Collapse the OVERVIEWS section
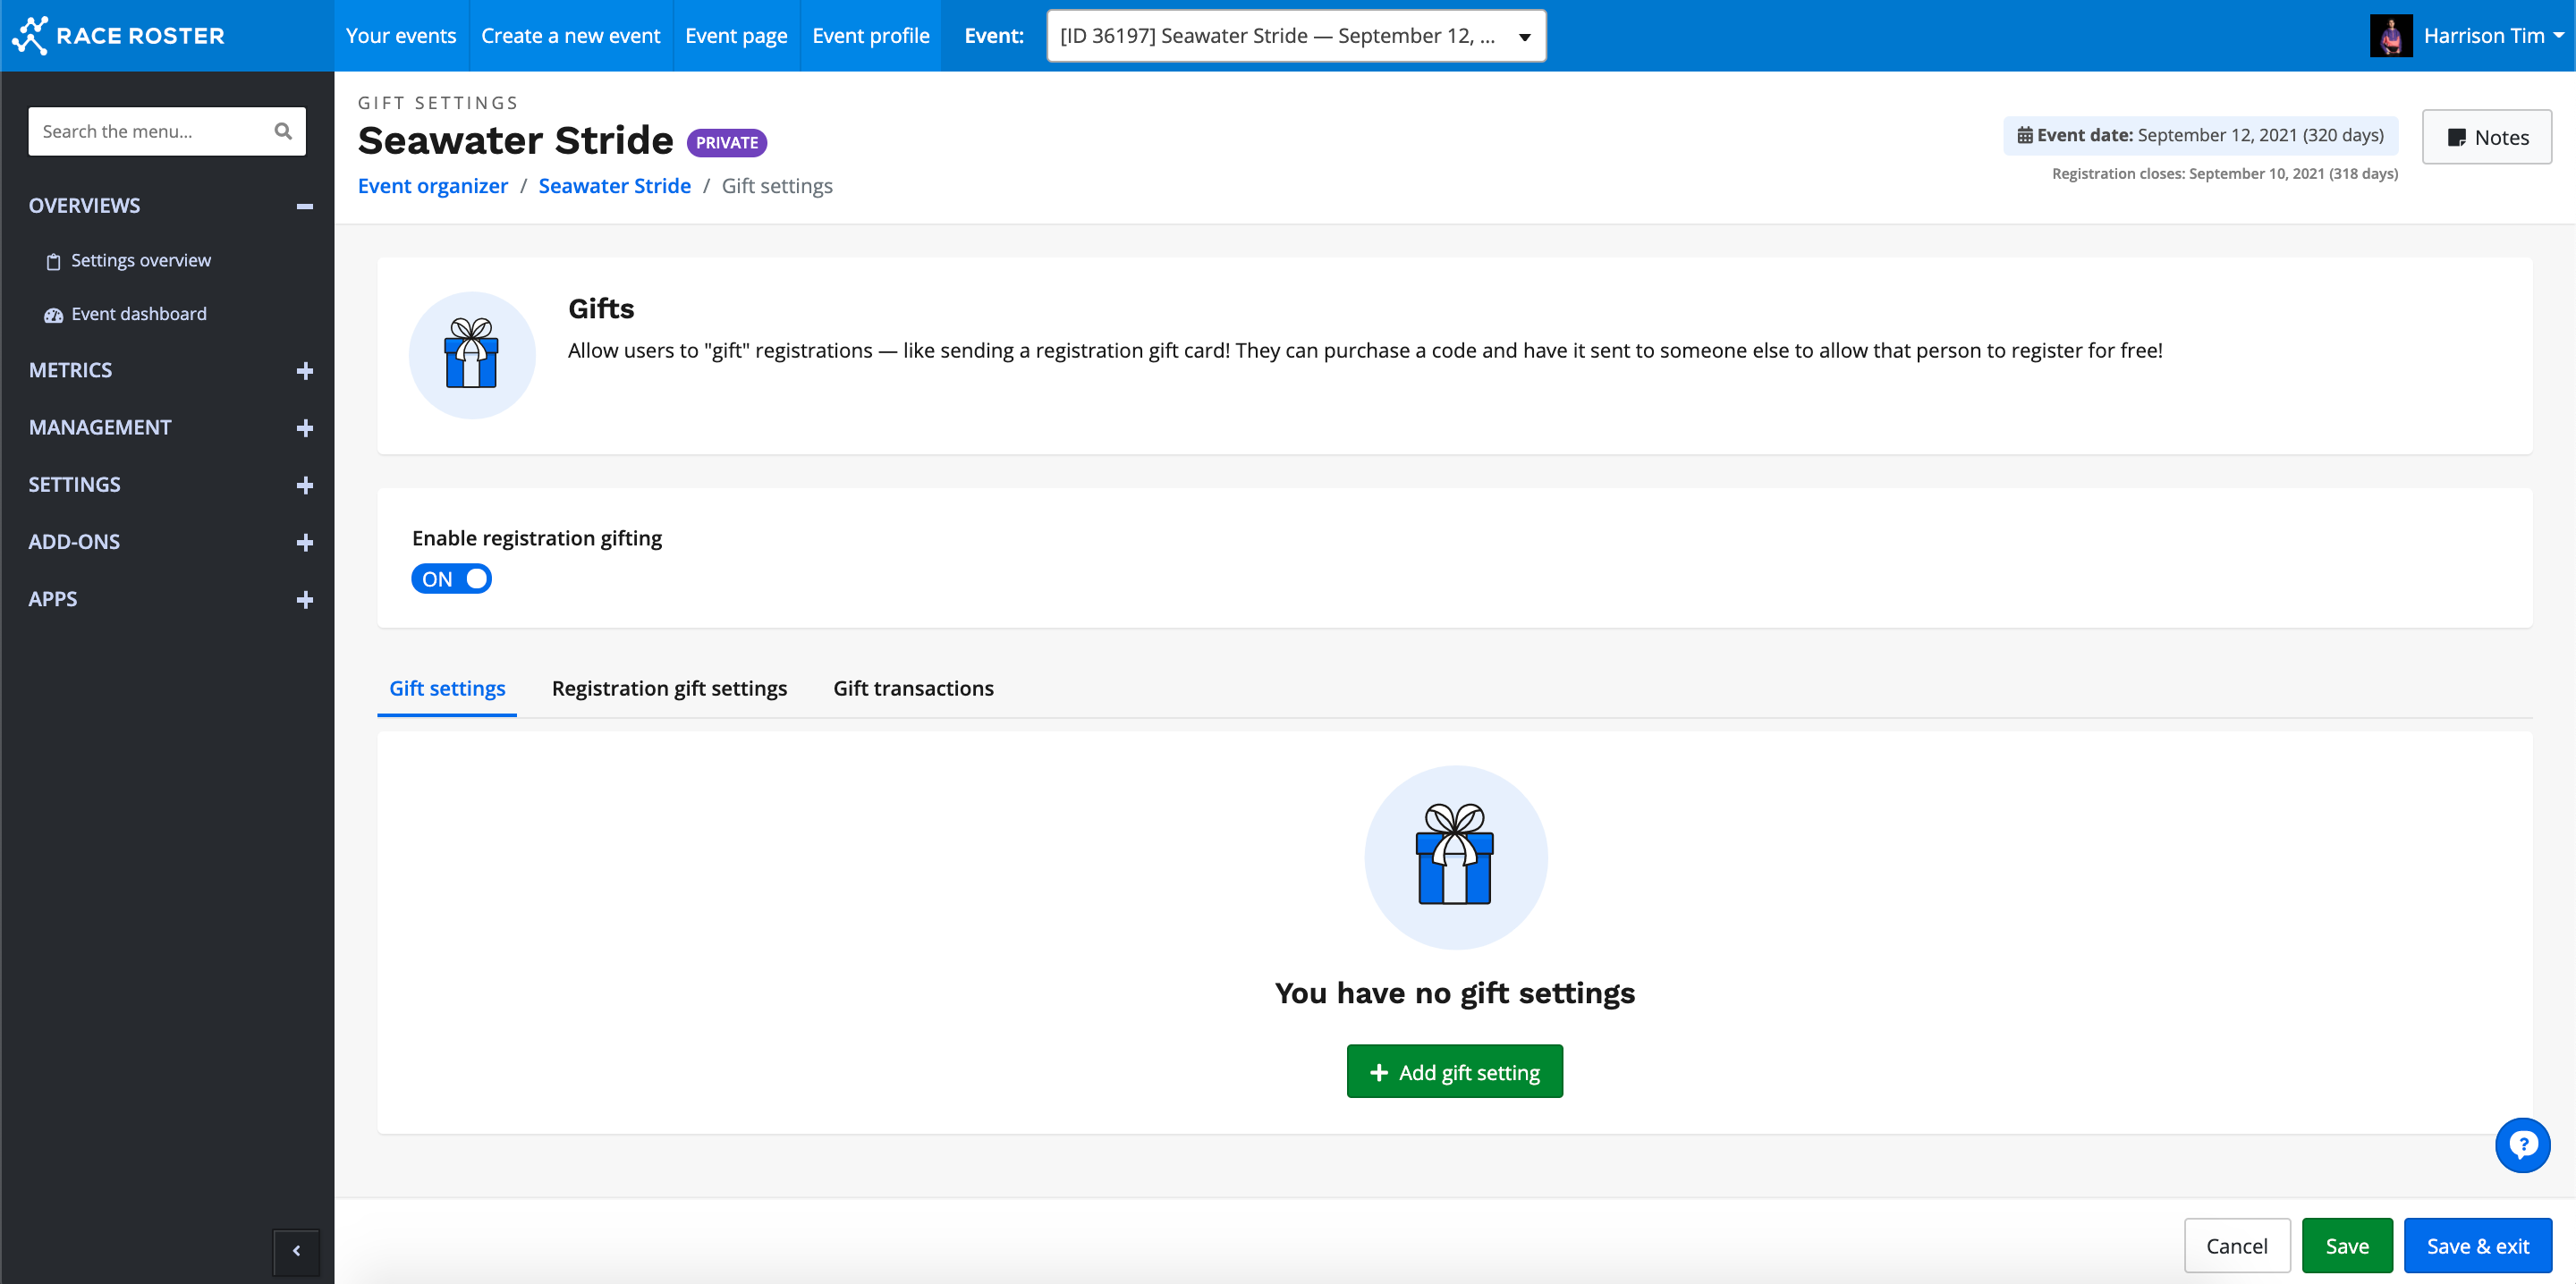Viewport: 2576px width, 1284px height. [x=304, y=206]
